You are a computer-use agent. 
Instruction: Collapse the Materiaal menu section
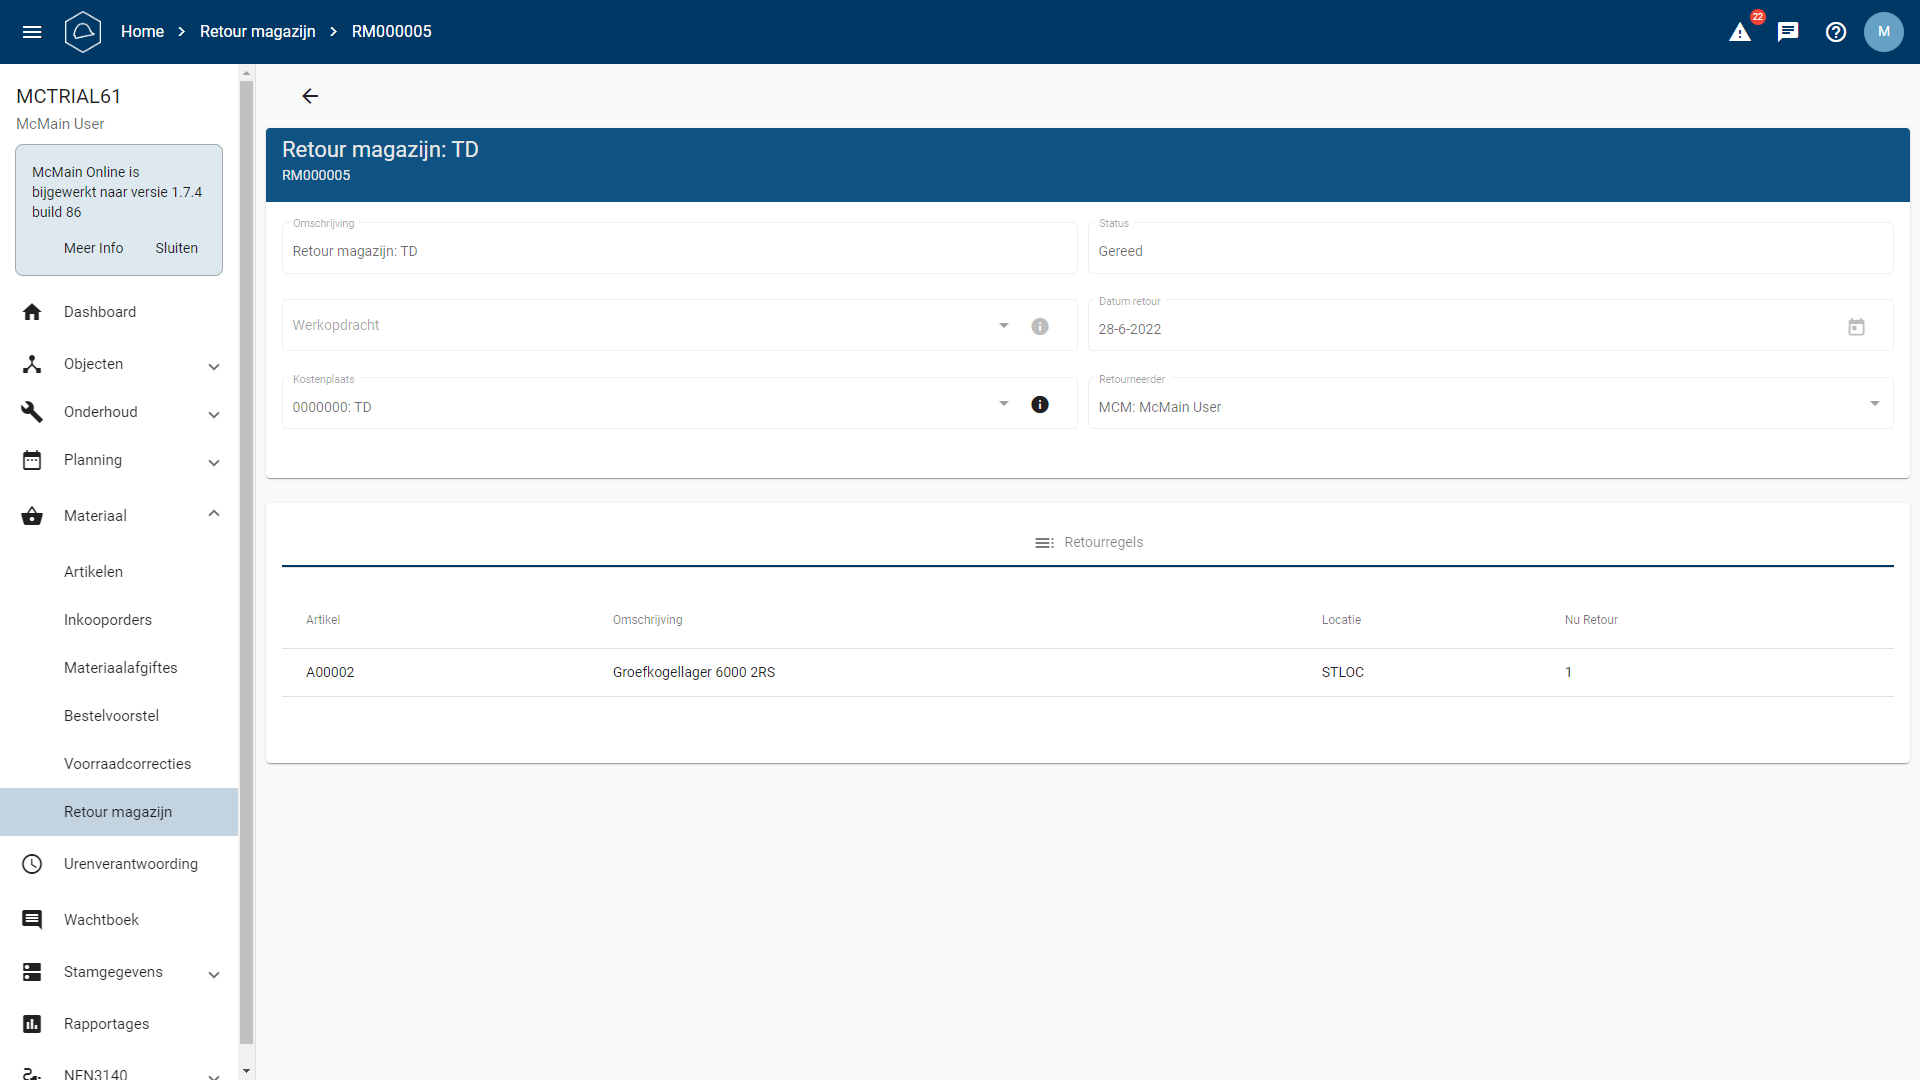pyautogui.click(x=214, y=515)
